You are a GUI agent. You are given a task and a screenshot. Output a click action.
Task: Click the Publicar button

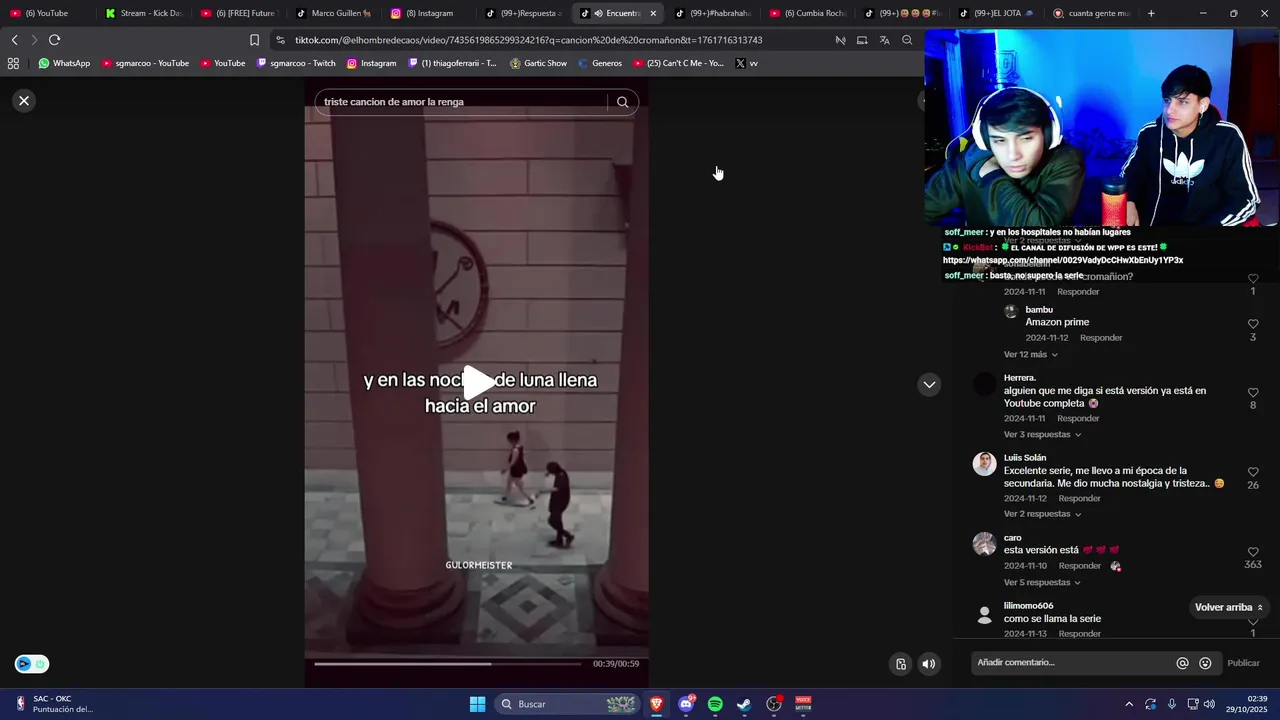click(1243, 663)
